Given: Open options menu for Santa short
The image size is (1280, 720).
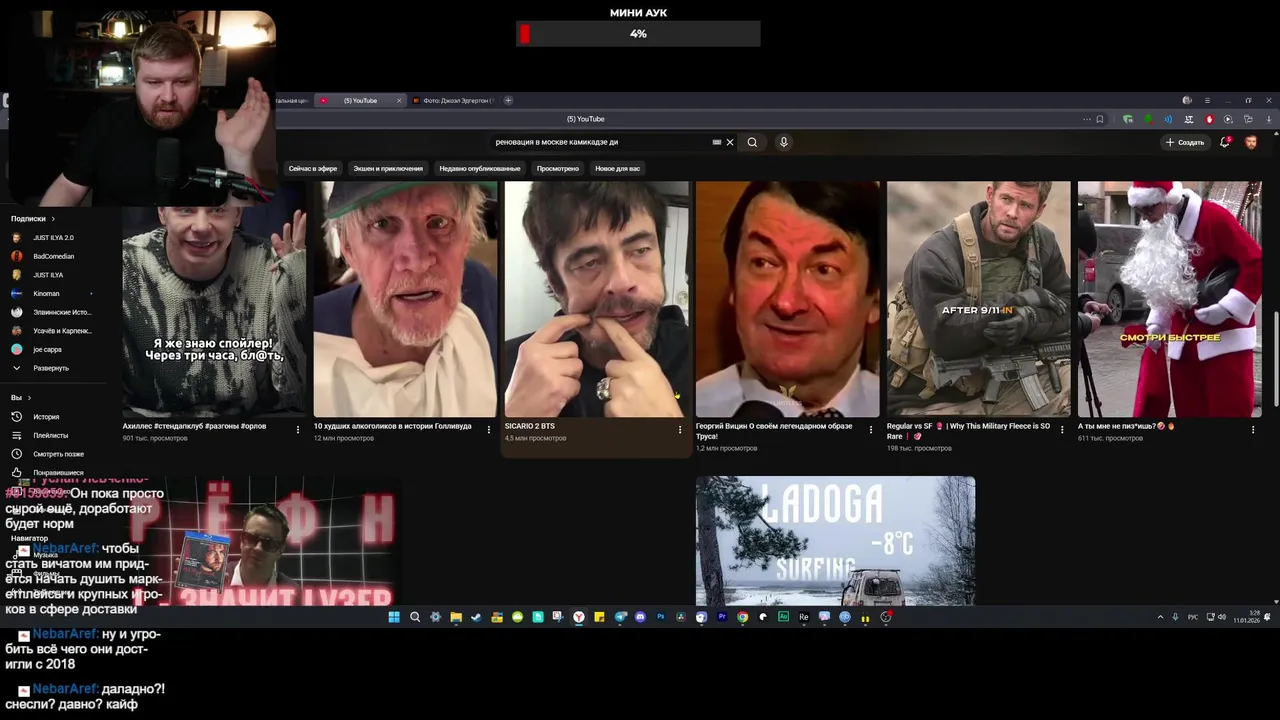Looking at the screenshot, I should pyautogui.click(x=1253, y=429).
